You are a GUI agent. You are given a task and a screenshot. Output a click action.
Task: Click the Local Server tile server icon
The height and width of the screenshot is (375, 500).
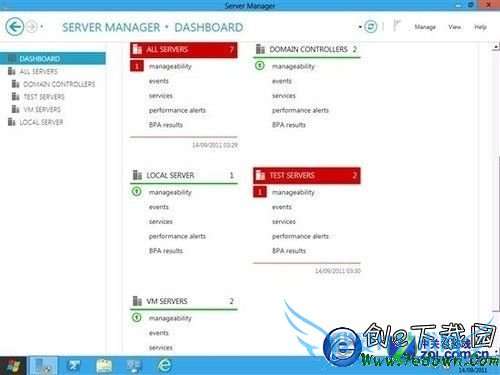[x=137, y=175]
